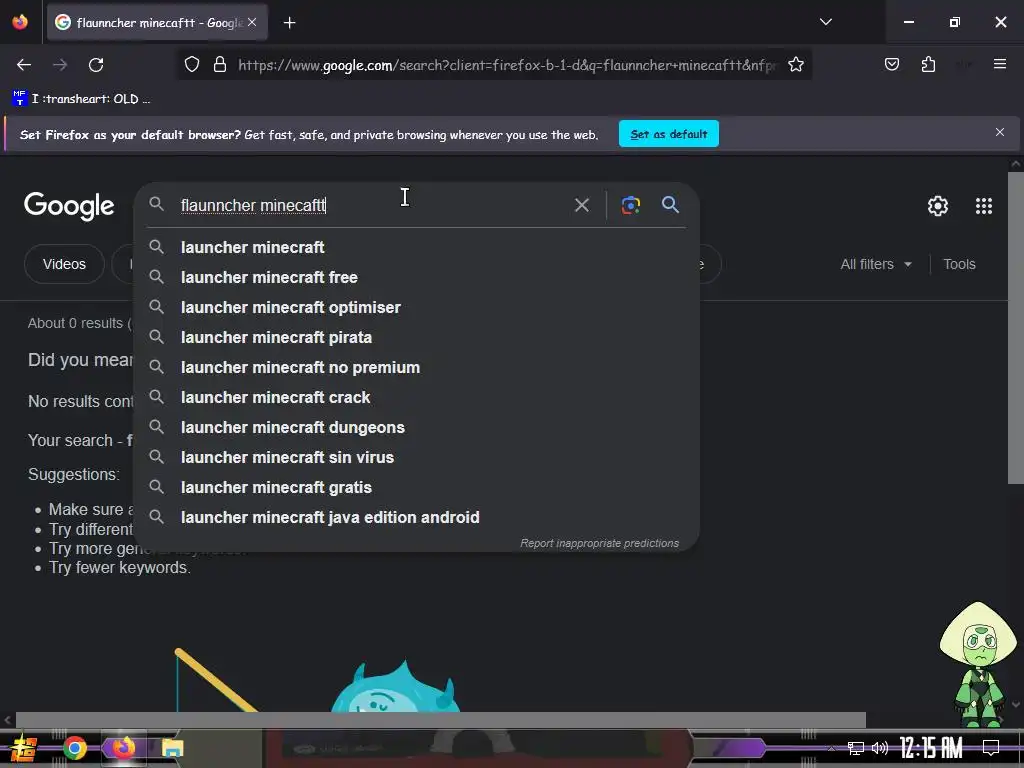The image size is (1024, 768).
Task: Open the notification center icon
Action: coord(991,748)
